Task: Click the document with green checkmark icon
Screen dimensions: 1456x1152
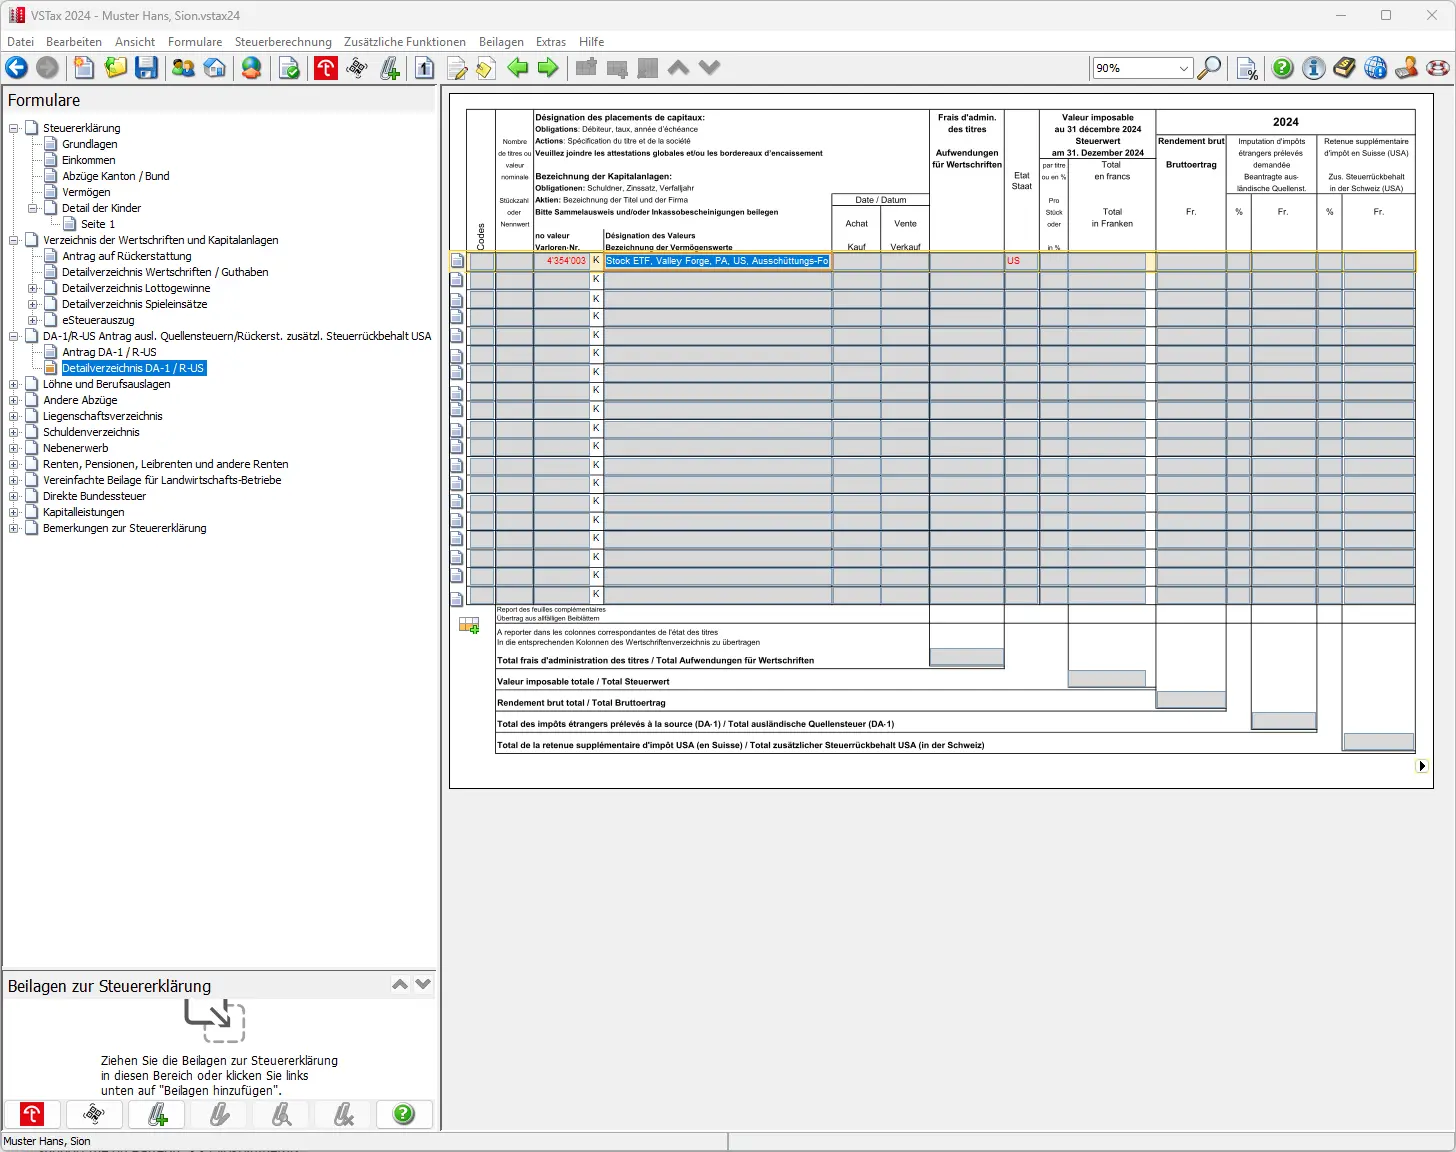Action: pos(289,68)
